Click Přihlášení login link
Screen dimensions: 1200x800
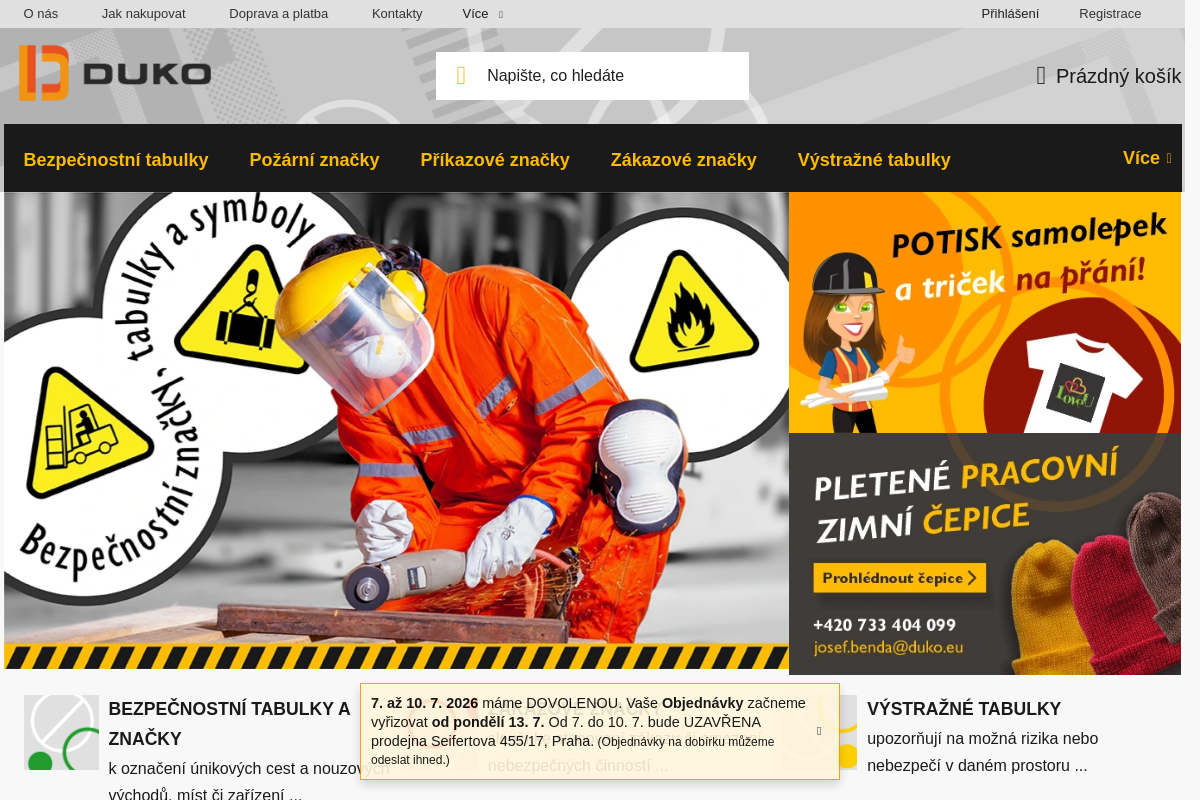point(1010,14)
